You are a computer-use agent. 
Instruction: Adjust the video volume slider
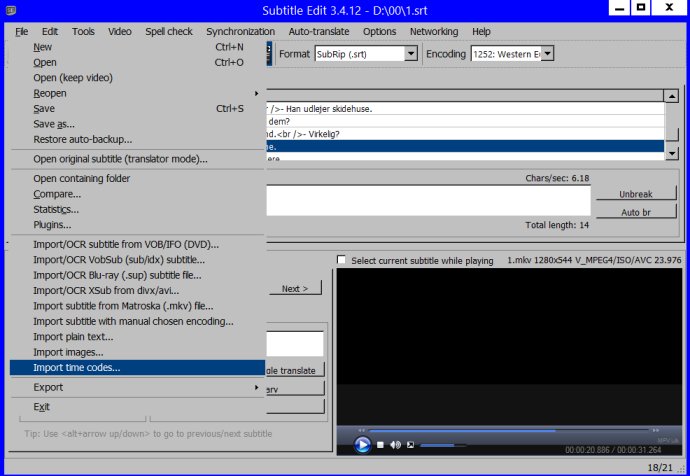pos(443,445)
